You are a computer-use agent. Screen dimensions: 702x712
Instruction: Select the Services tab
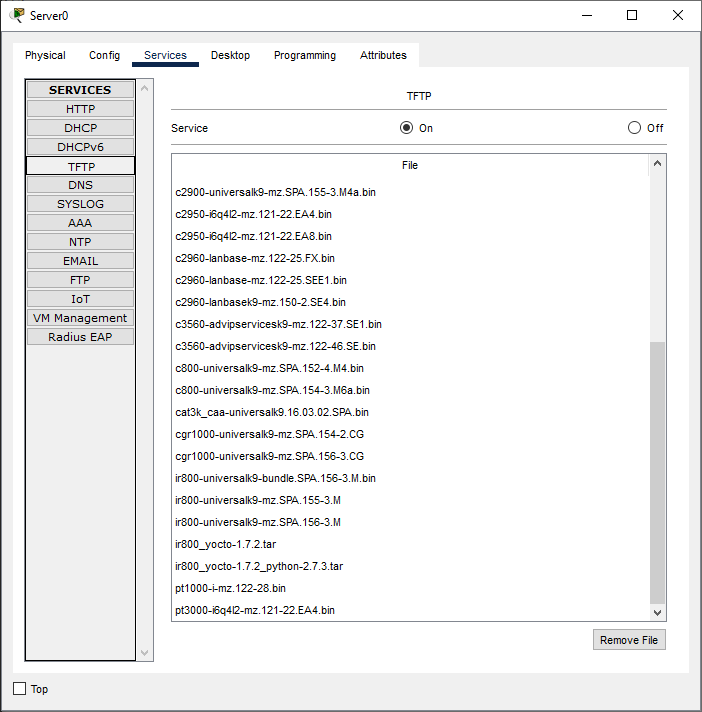165,55
